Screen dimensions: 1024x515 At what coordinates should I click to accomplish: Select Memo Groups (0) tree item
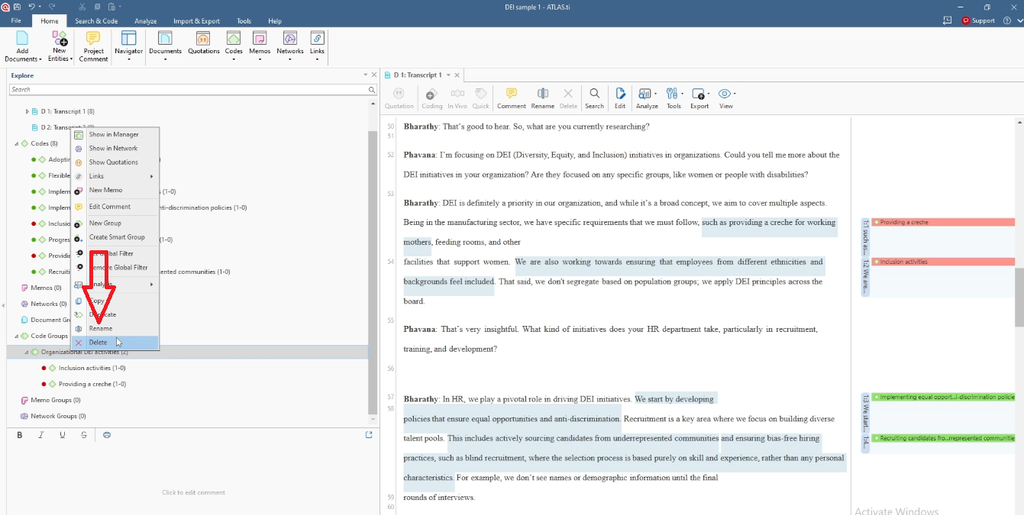55,400
